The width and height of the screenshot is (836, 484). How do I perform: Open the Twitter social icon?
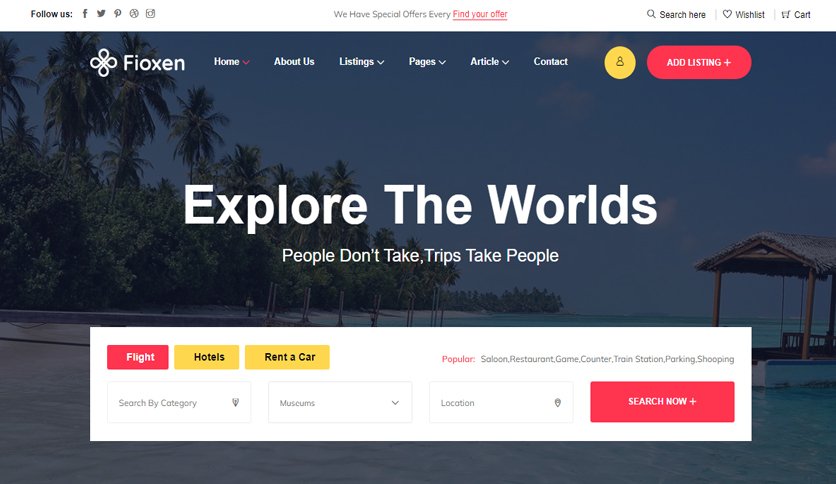[101, 14]
